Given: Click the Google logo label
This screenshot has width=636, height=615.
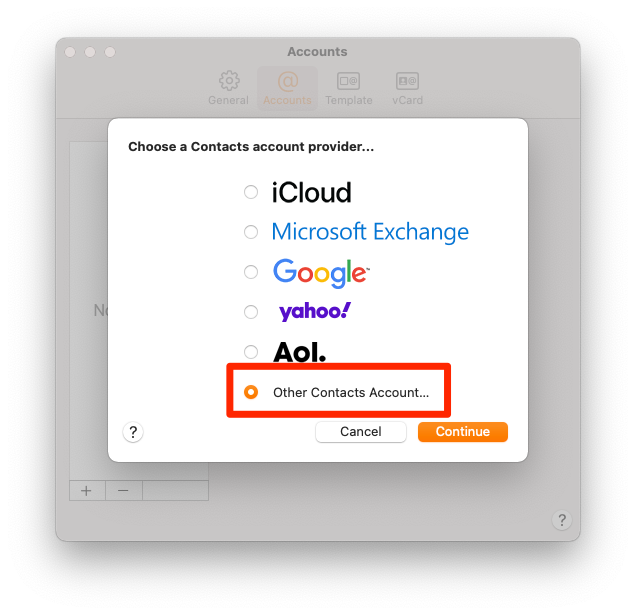Looking at the screenshot, I should (x=321, y=273).
